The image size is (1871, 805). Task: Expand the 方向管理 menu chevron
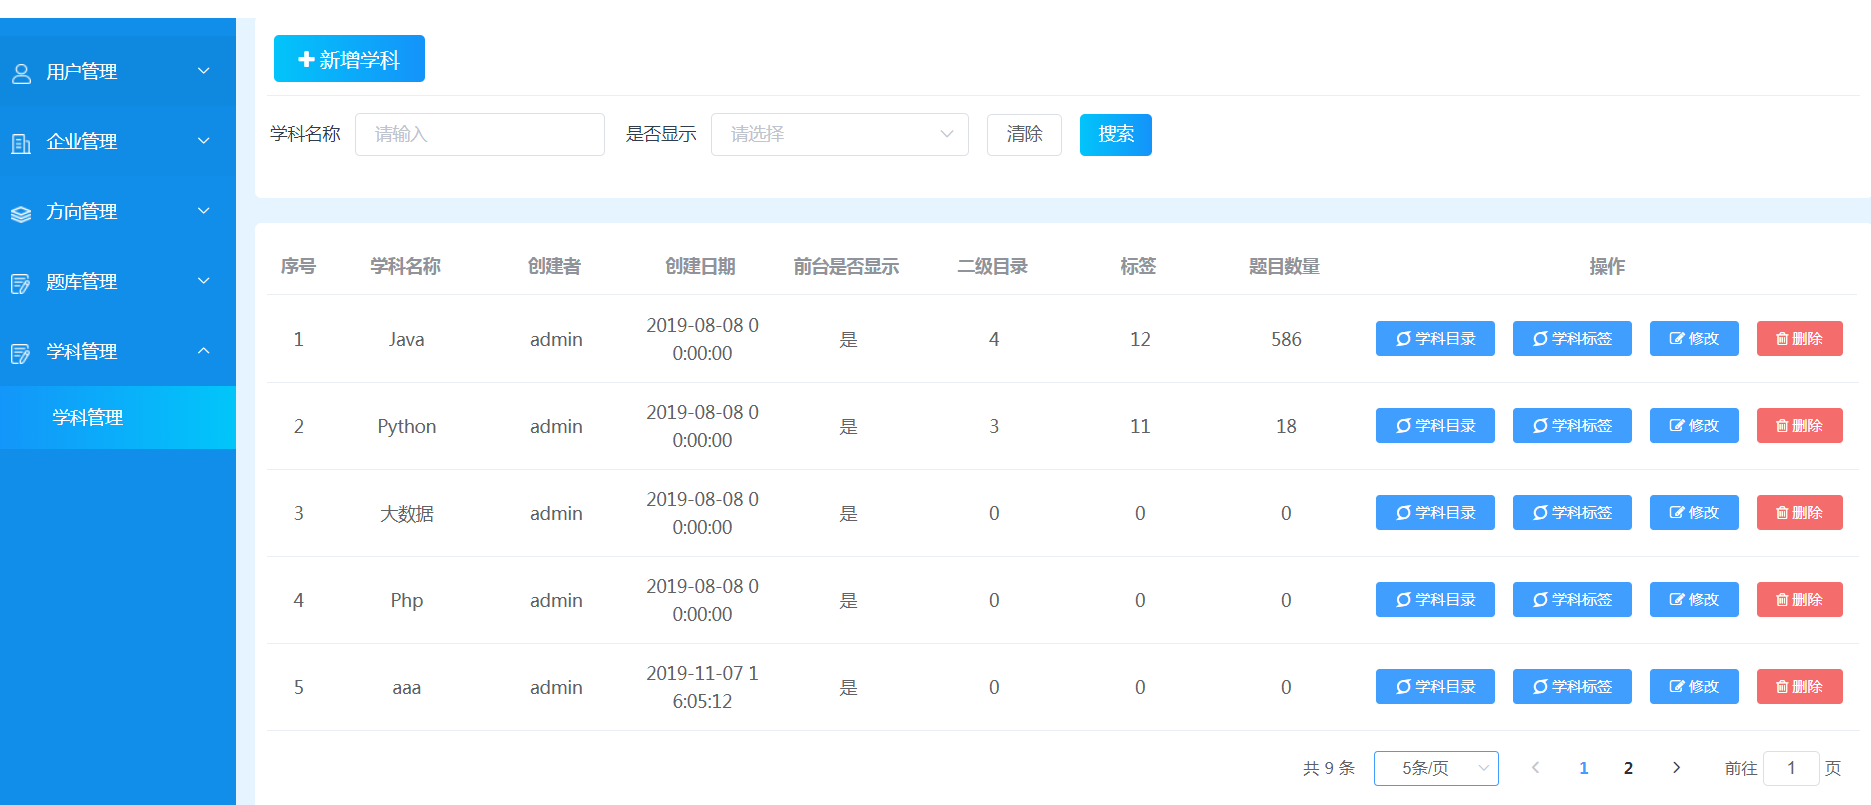204,211
